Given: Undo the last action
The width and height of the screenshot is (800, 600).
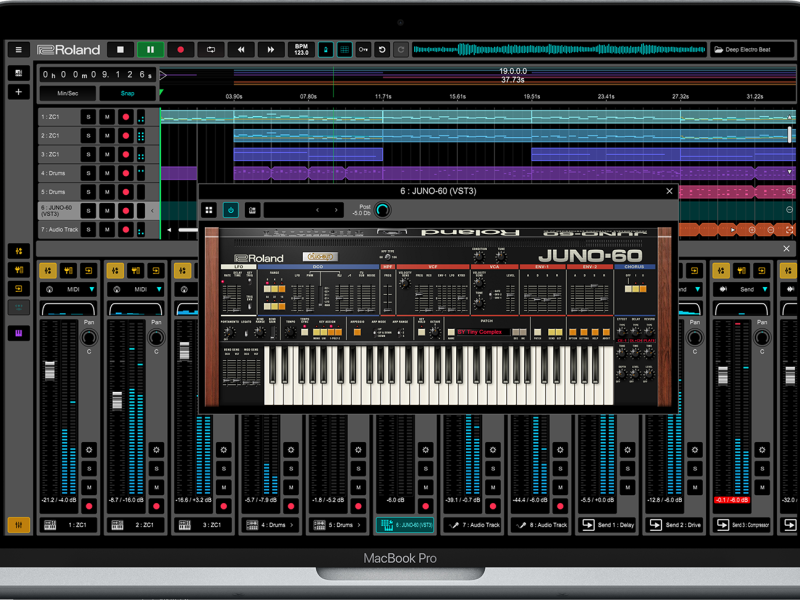Looking at the screenshot, I should (x=382, y=49).
